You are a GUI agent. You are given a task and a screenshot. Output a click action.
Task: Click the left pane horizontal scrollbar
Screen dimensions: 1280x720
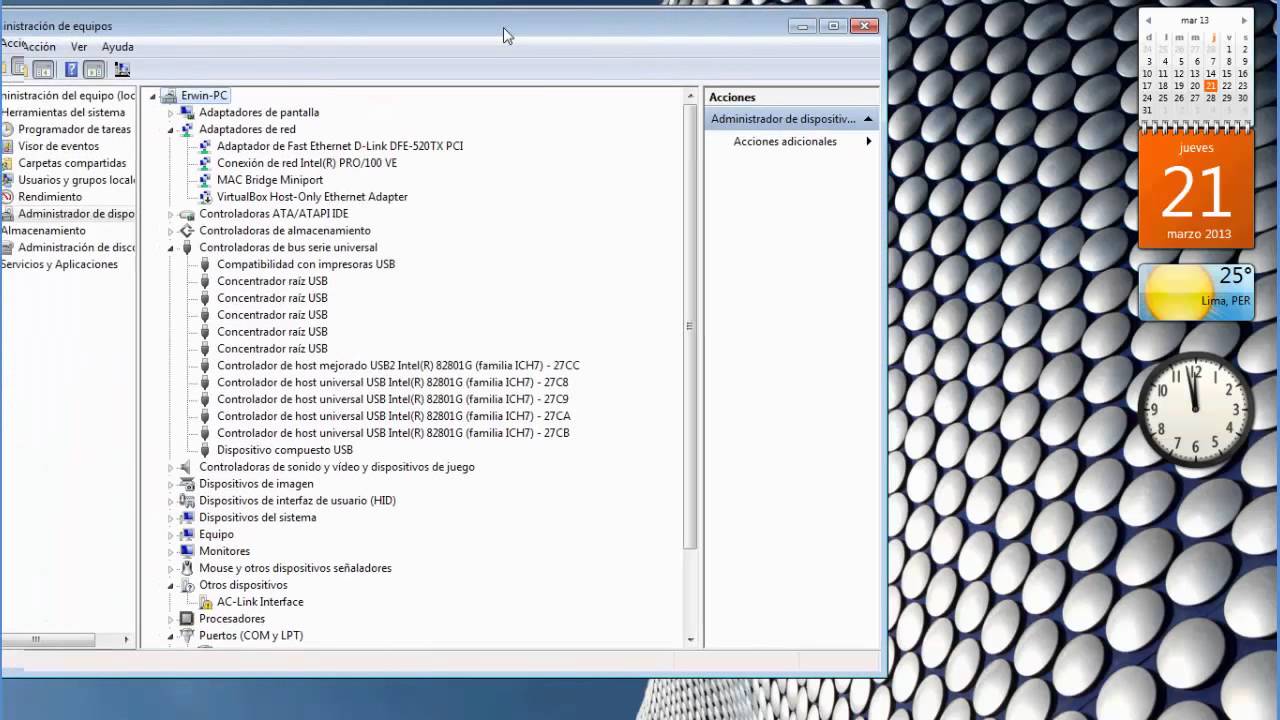pyautogui.click(x=49, y=639)
